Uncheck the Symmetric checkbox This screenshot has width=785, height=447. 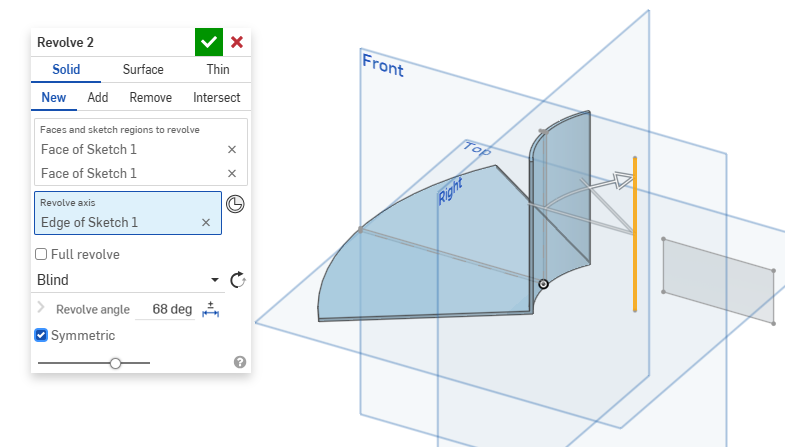(x=41, y=336)
